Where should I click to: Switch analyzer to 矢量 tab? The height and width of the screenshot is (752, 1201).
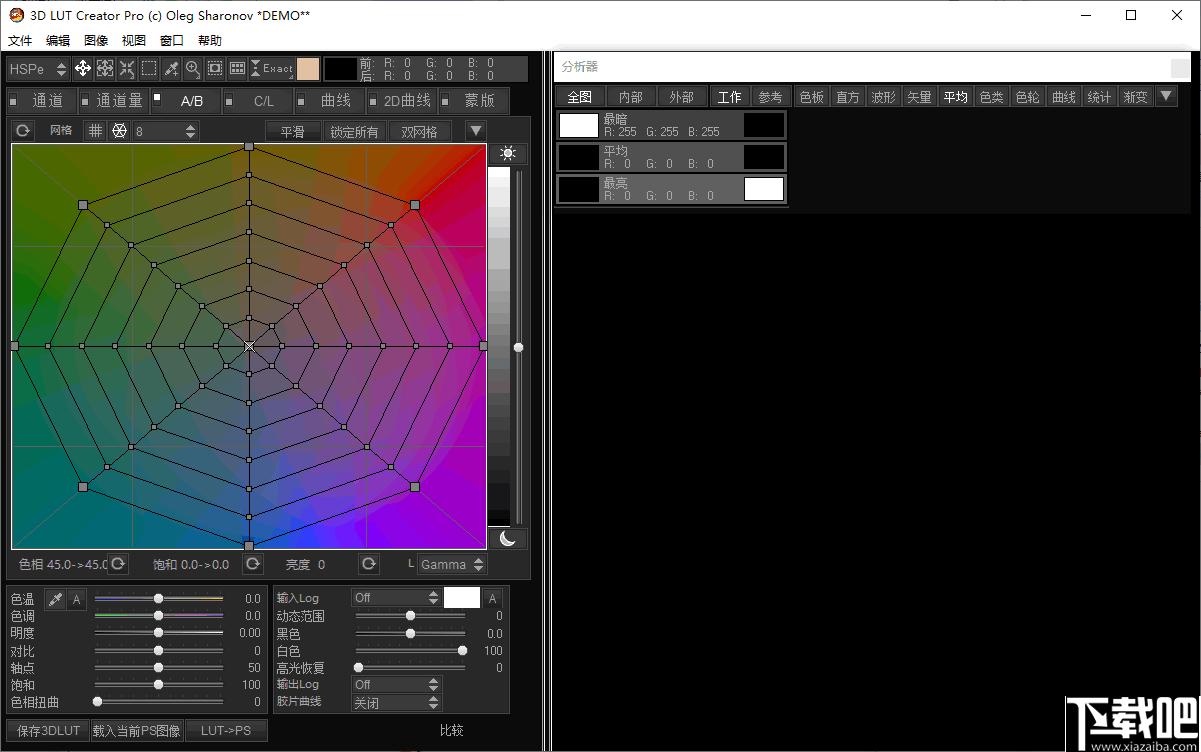click(920, 97)
